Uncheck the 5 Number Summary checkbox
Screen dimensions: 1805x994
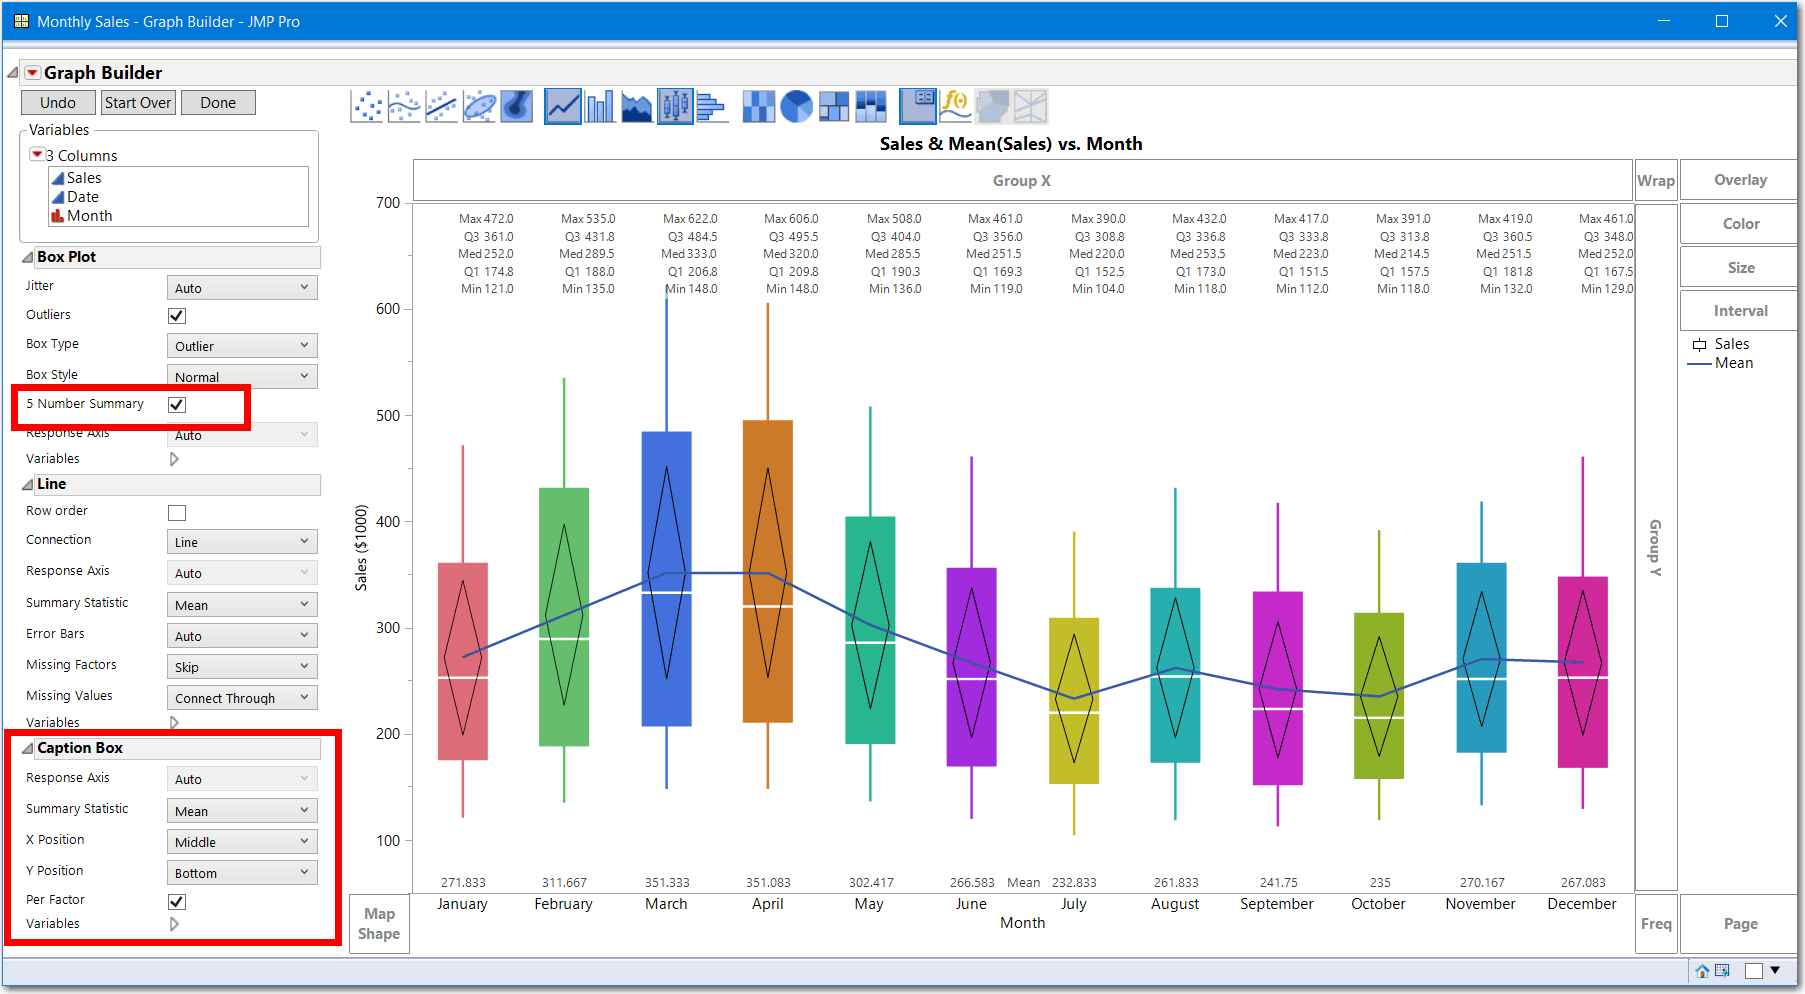tap(177, 405)
